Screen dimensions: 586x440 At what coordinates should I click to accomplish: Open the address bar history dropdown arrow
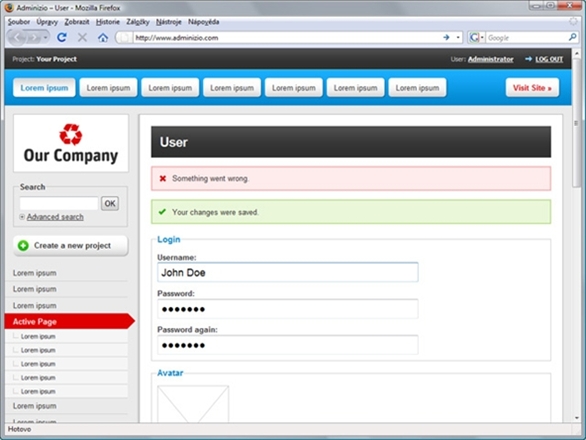point(458,37)
